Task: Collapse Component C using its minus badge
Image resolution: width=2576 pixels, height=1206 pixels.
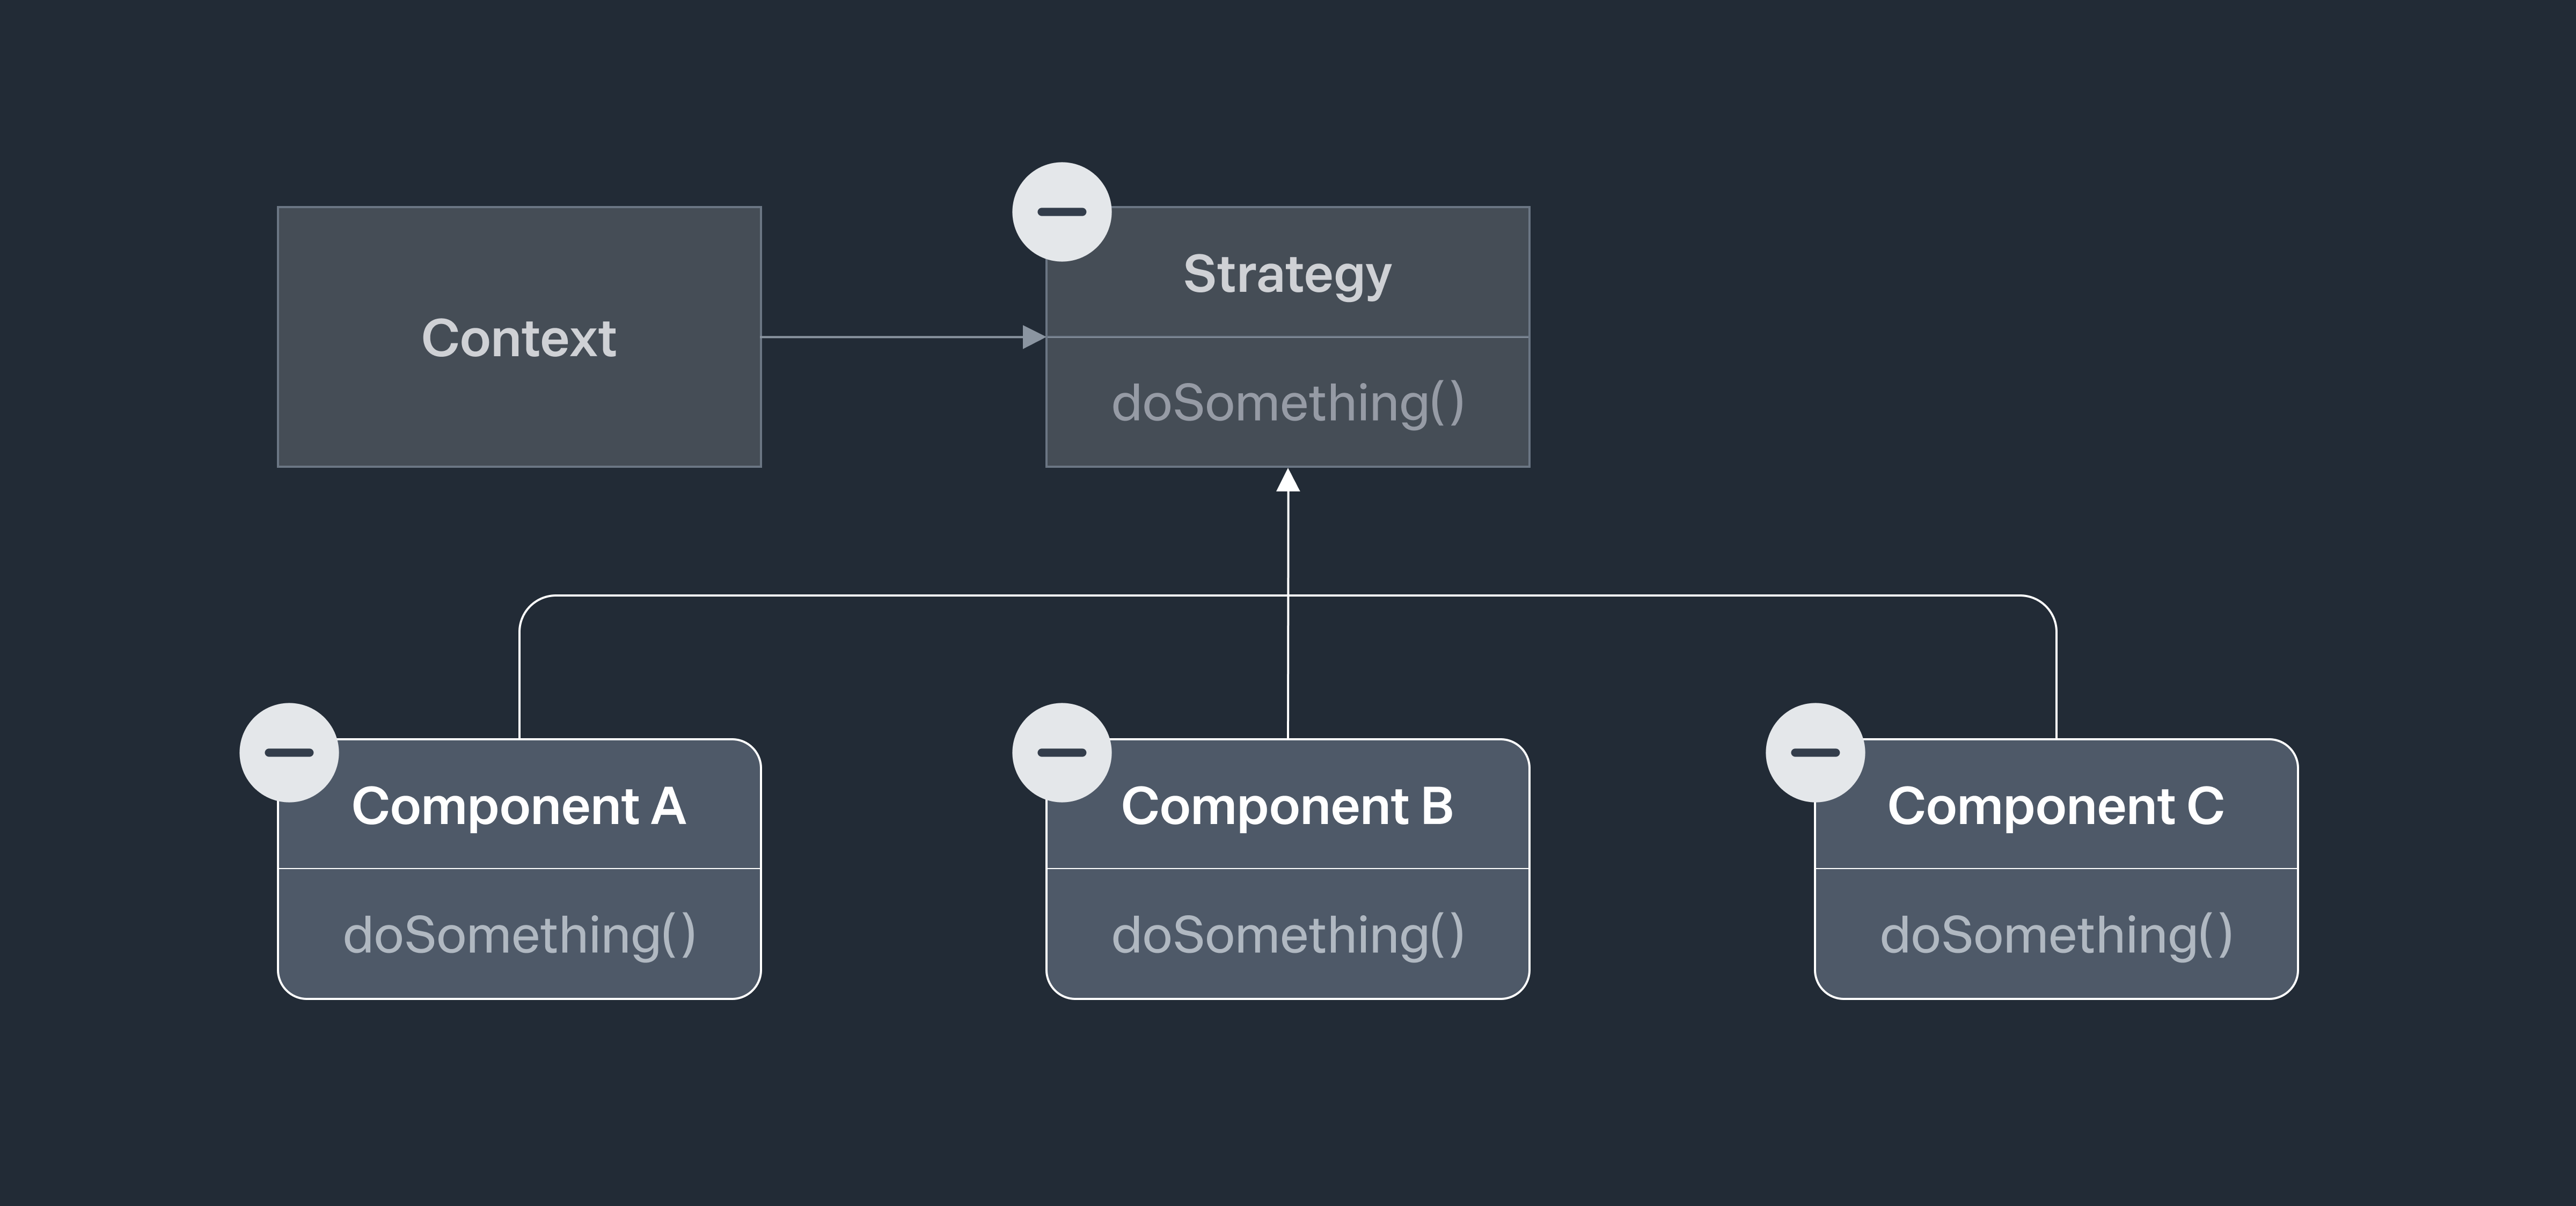Action: [x=1815, y=752]
